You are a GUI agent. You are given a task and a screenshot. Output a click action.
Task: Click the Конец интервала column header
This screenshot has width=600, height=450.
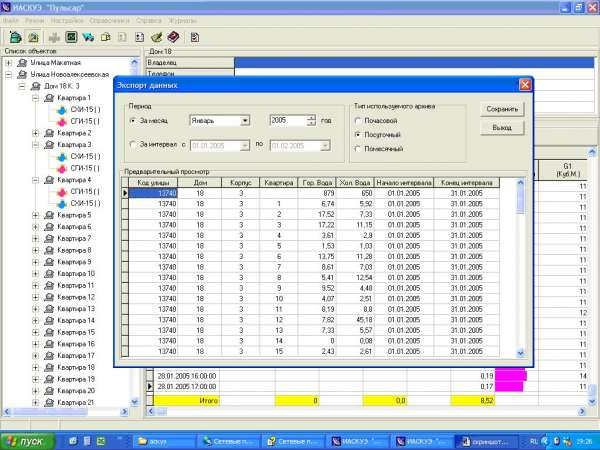(x=466, y=183)
